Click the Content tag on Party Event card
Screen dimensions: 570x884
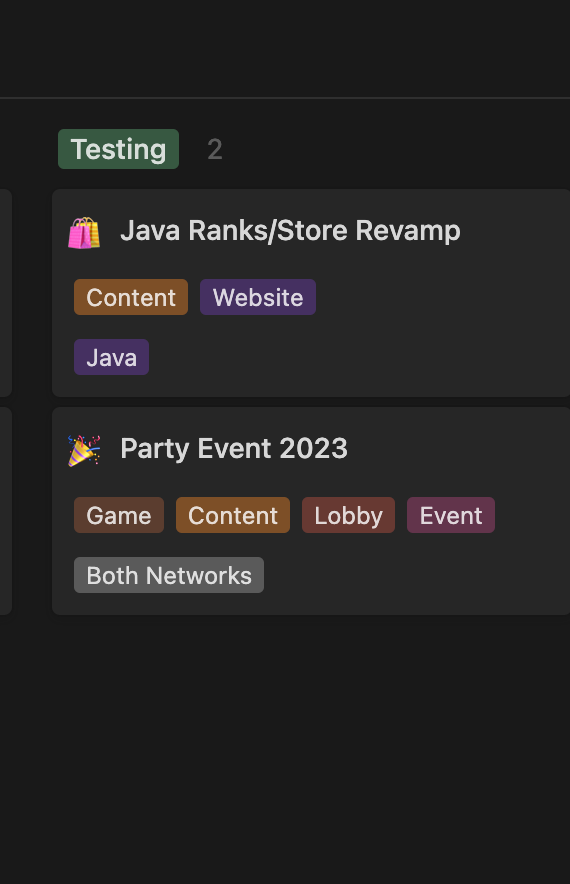pos(233,515)
